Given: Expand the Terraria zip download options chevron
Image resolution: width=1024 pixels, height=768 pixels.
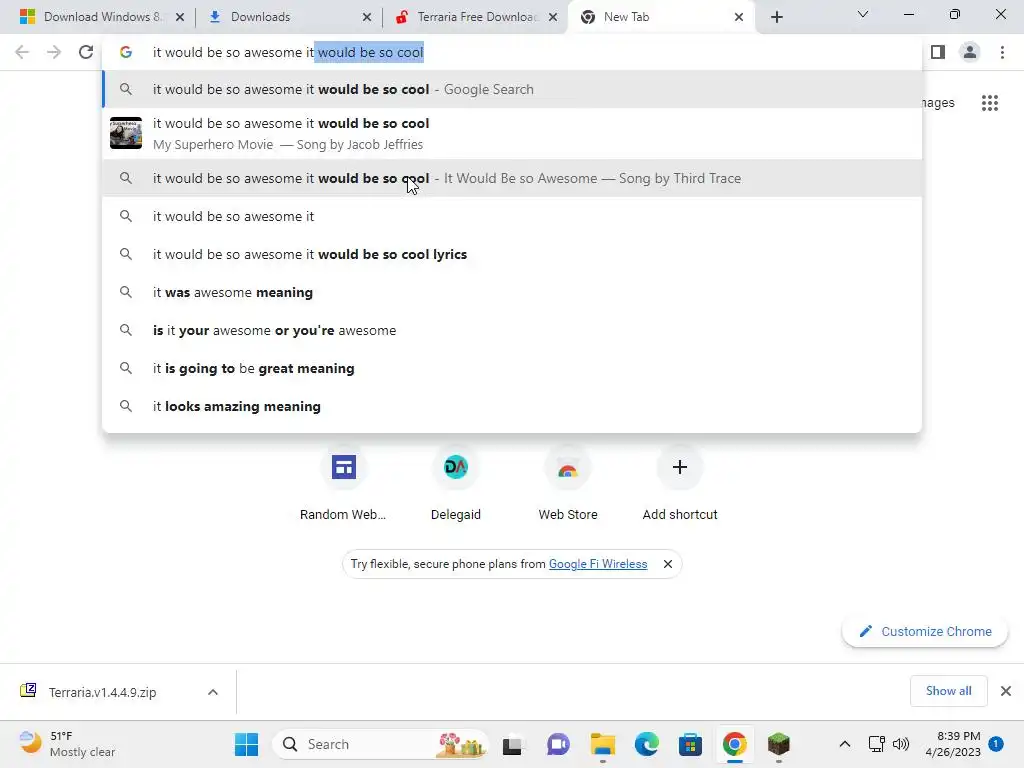Looking at the screenshot, I should (213, 692).
